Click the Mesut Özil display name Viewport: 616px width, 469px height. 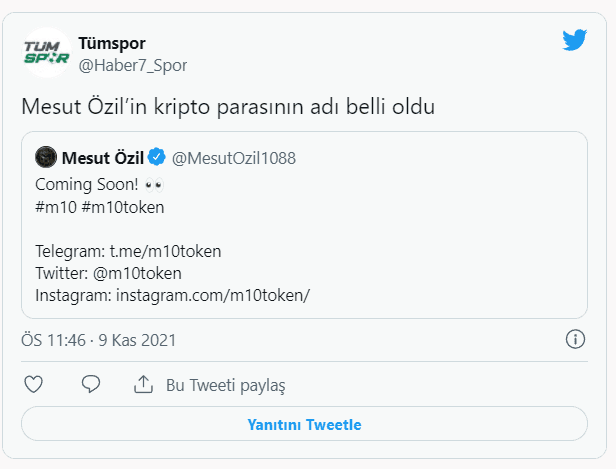pyautogui.click(x=102, y=157)
